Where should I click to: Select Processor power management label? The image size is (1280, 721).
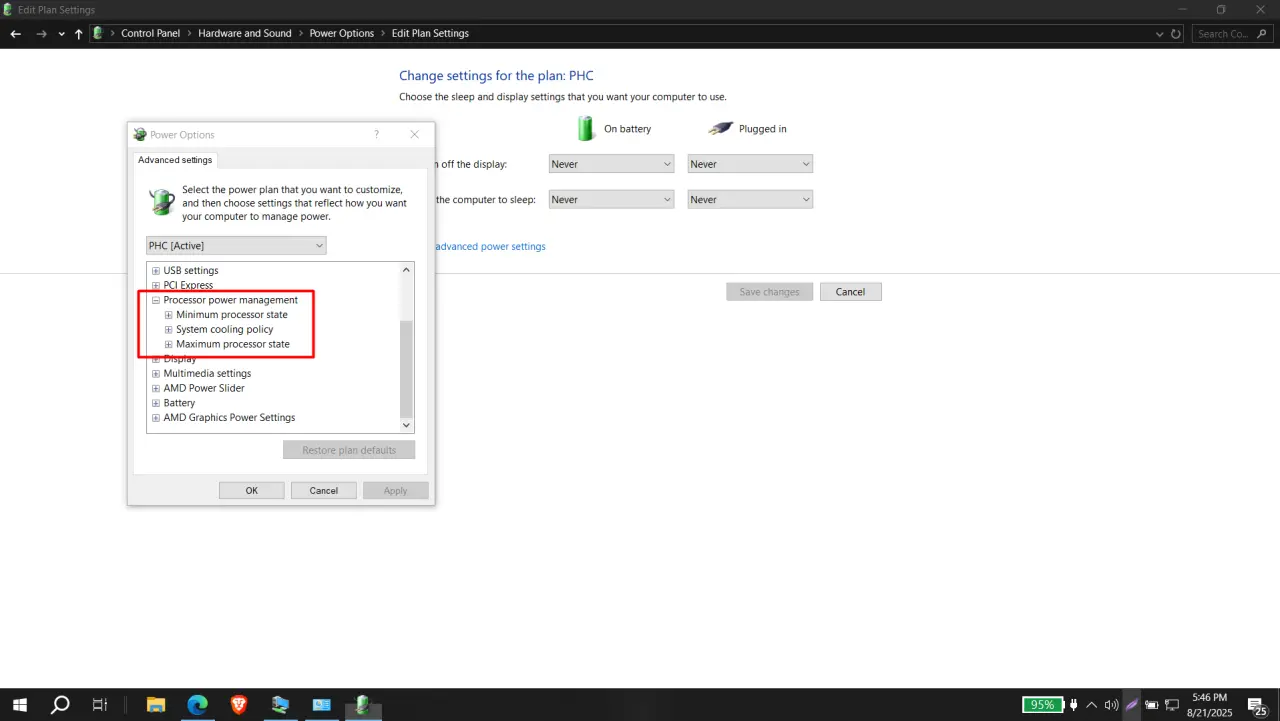(231, 300)
